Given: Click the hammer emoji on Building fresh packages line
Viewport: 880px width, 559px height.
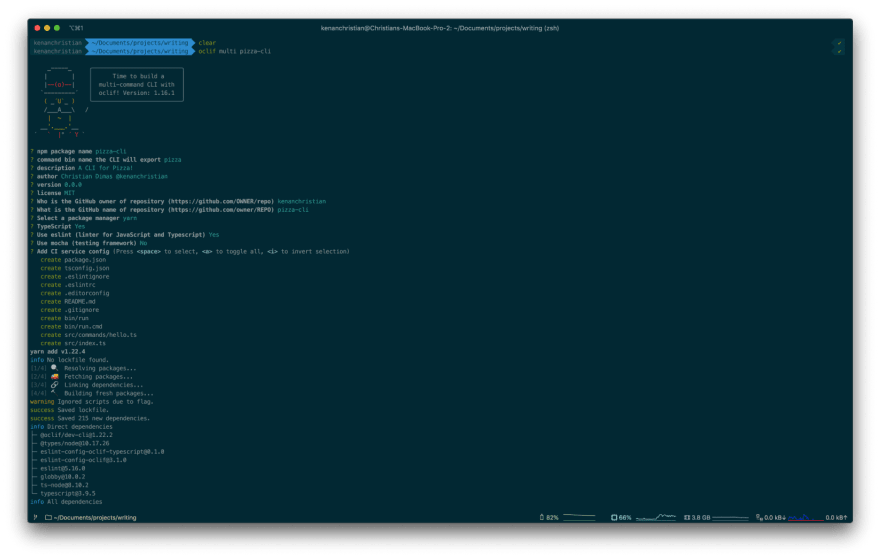Looking at the screenshot, I should pyautogui.click(x=54, y=393).
